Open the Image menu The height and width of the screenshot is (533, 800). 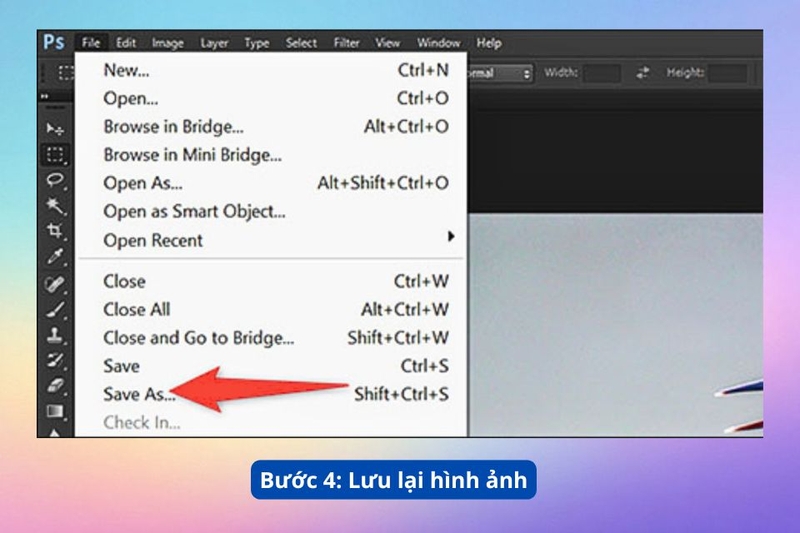[168, 43]
